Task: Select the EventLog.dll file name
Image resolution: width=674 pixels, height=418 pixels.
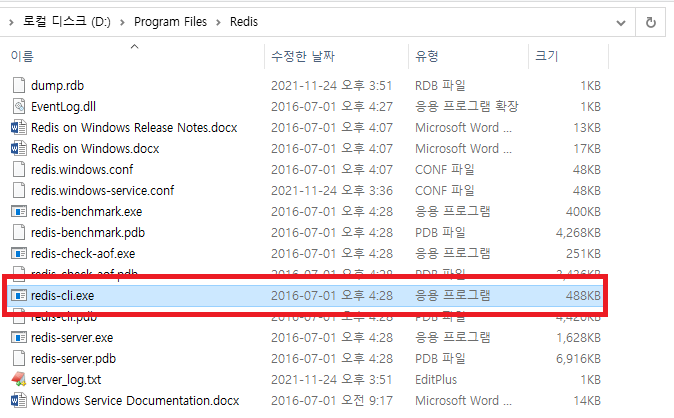Action: coord(63,107)
